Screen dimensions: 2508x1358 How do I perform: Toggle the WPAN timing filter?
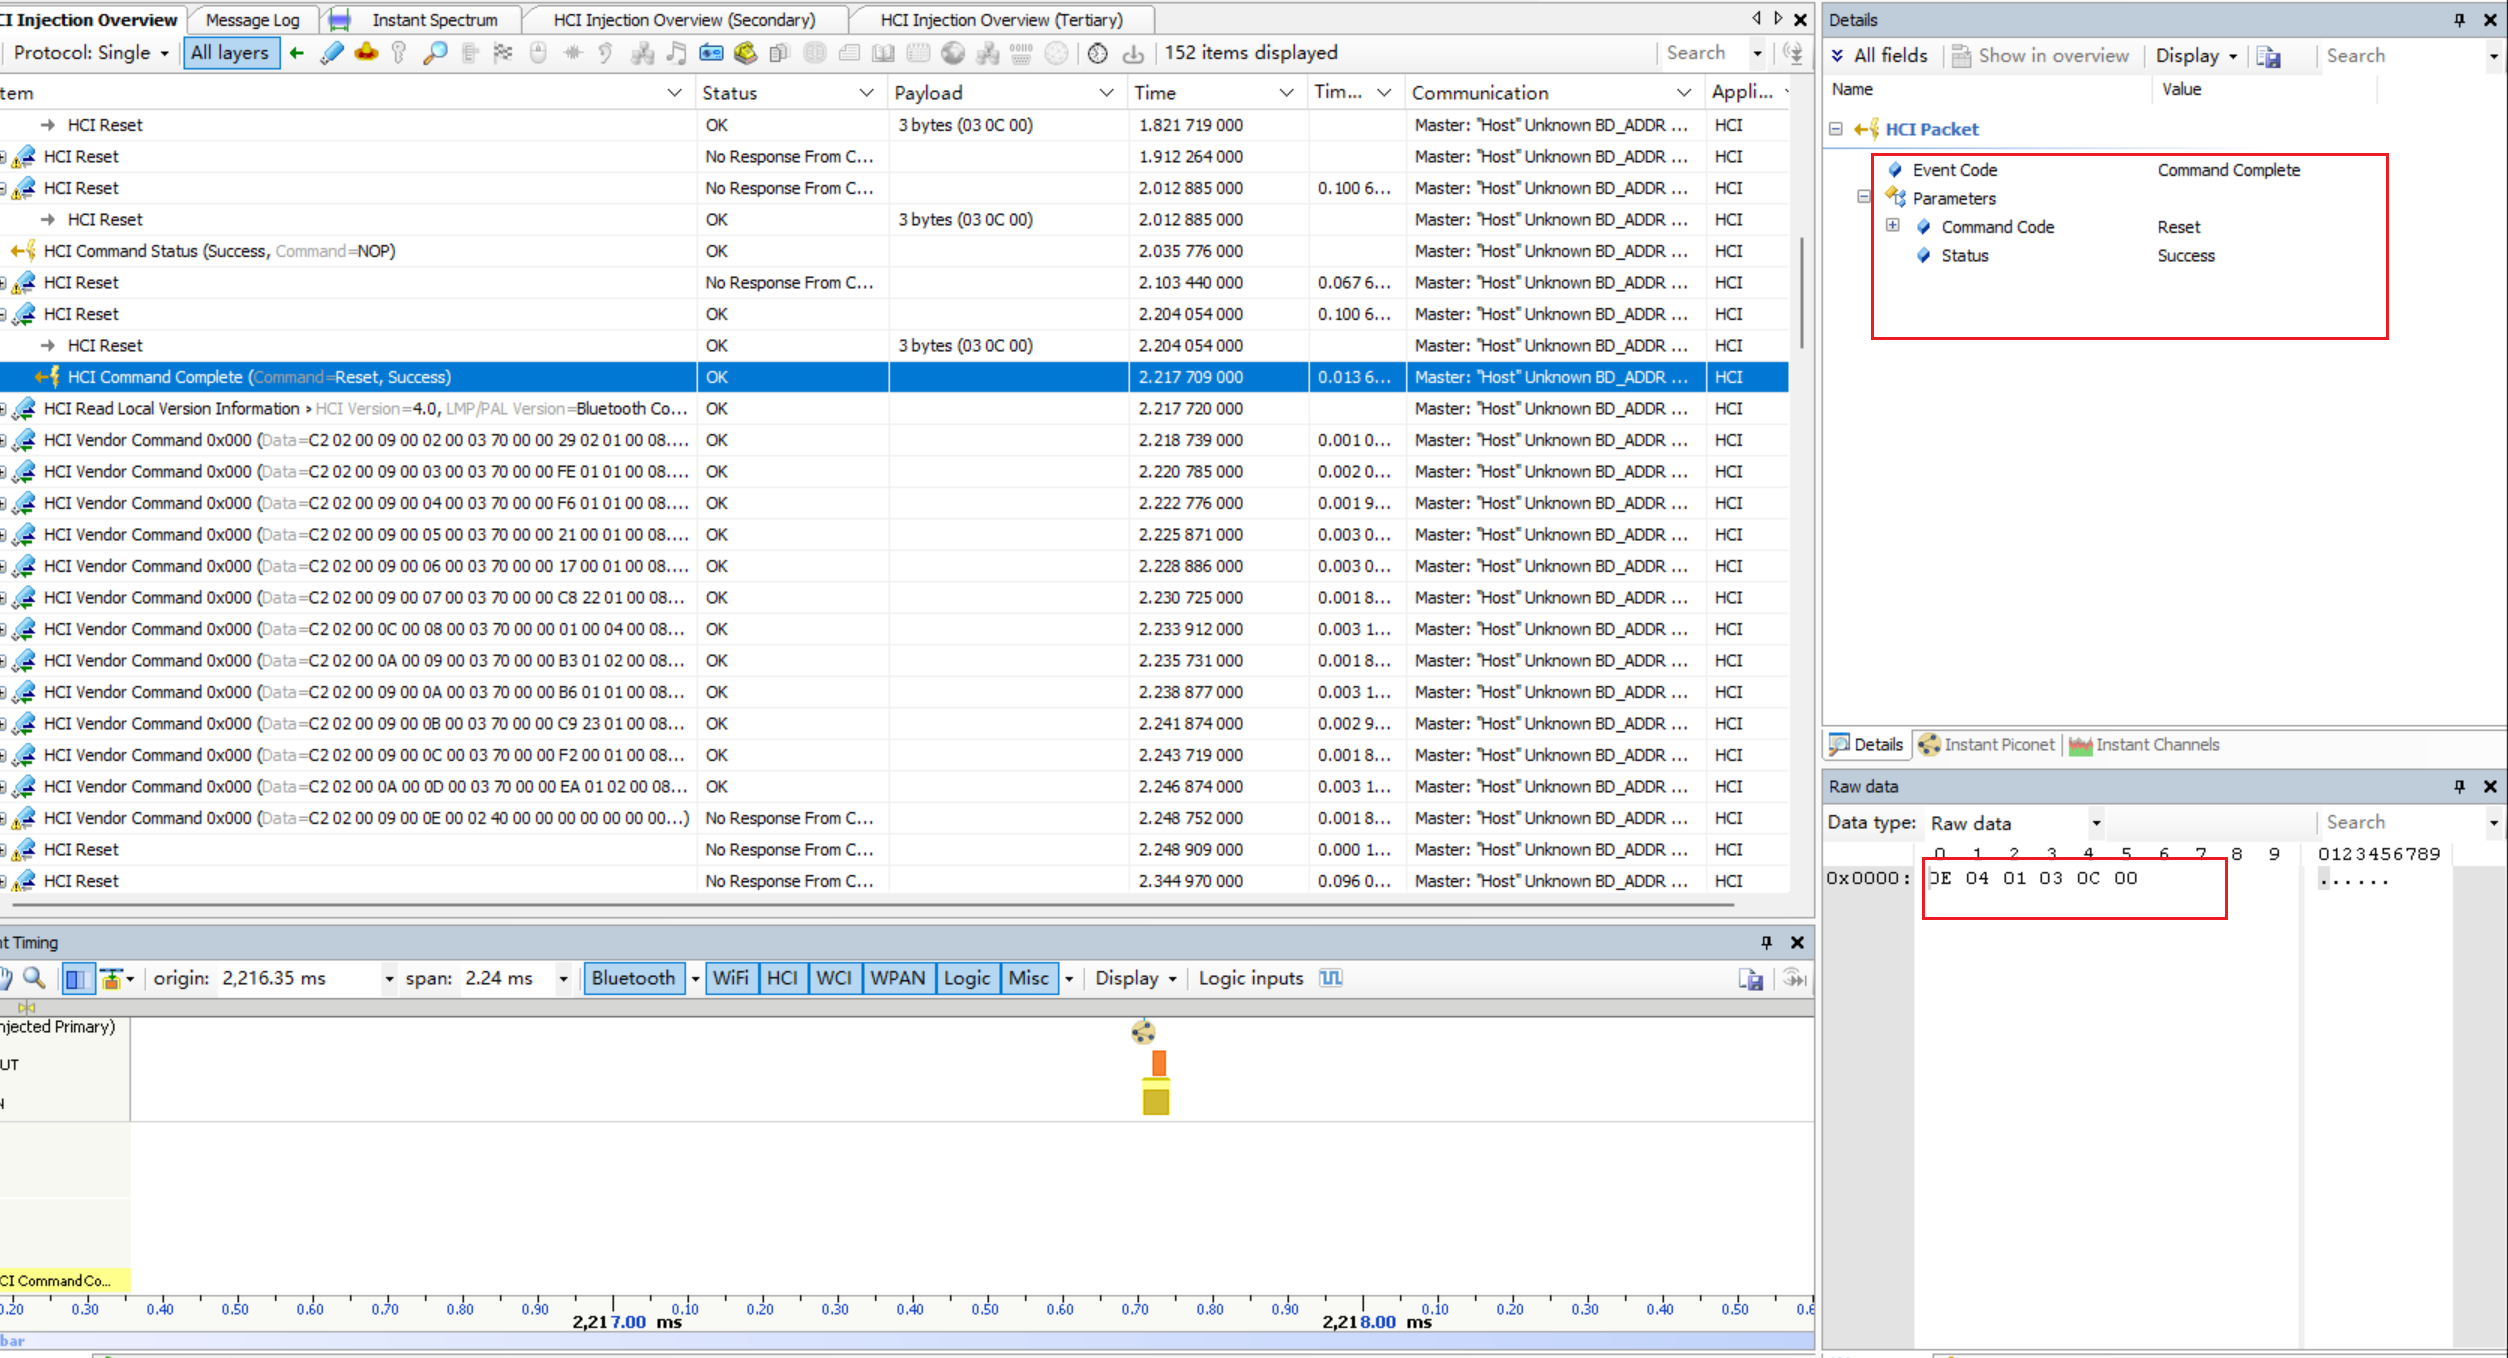897,978
